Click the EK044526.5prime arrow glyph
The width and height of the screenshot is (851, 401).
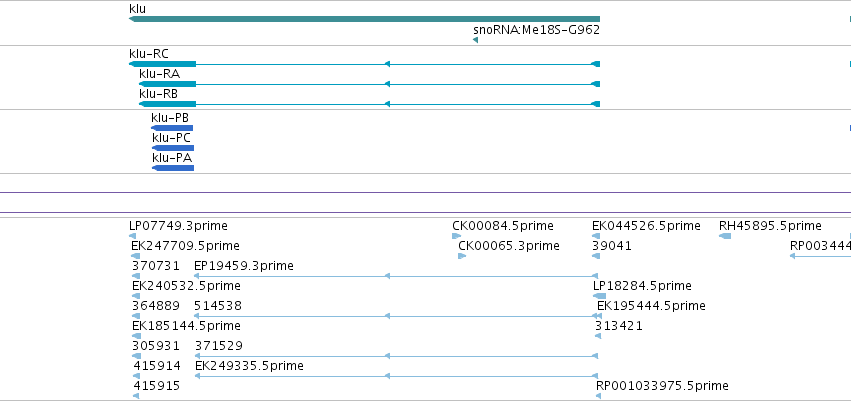coord(596,236)
